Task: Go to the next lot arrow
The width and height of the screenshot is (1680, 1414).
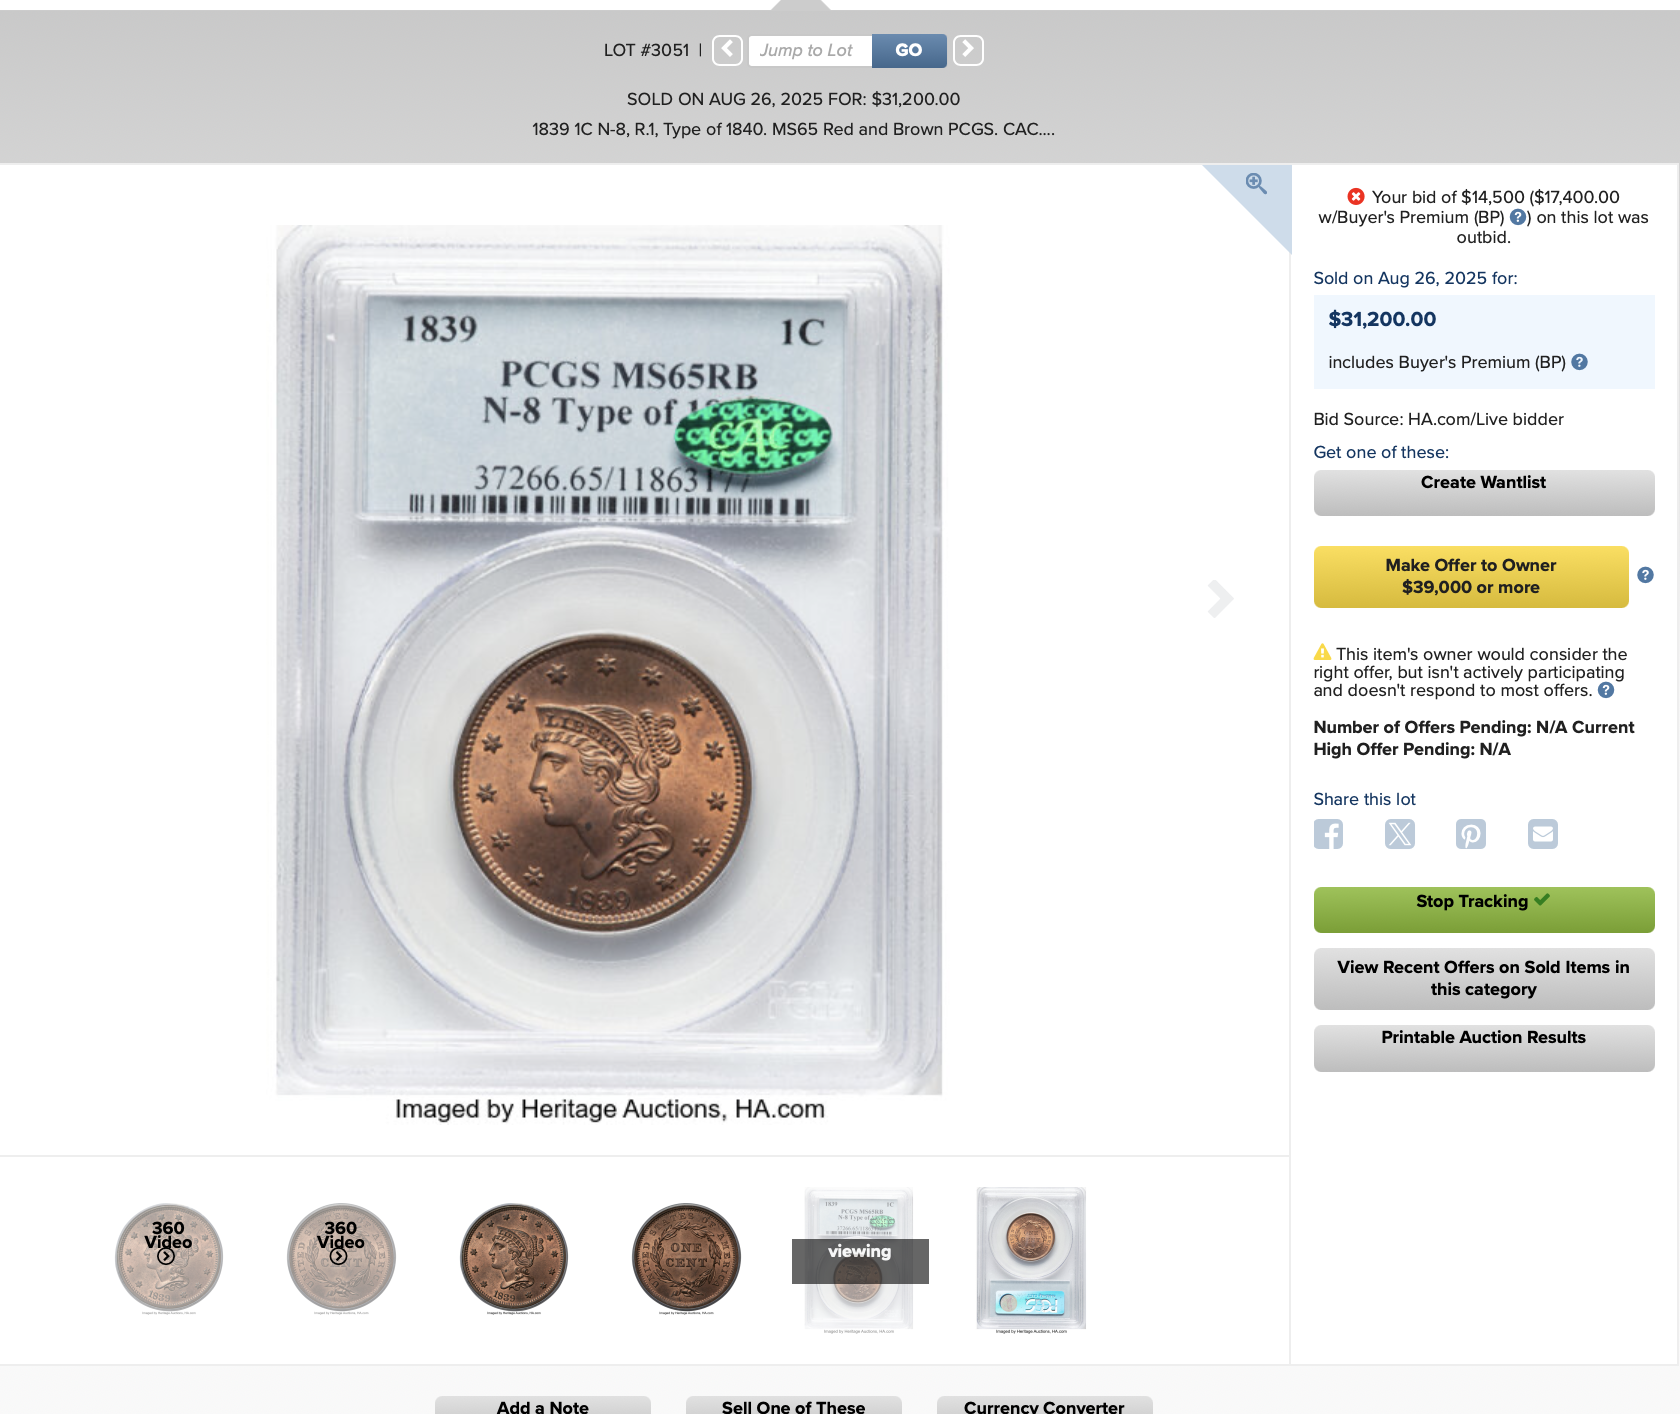Action: [968, 50]
